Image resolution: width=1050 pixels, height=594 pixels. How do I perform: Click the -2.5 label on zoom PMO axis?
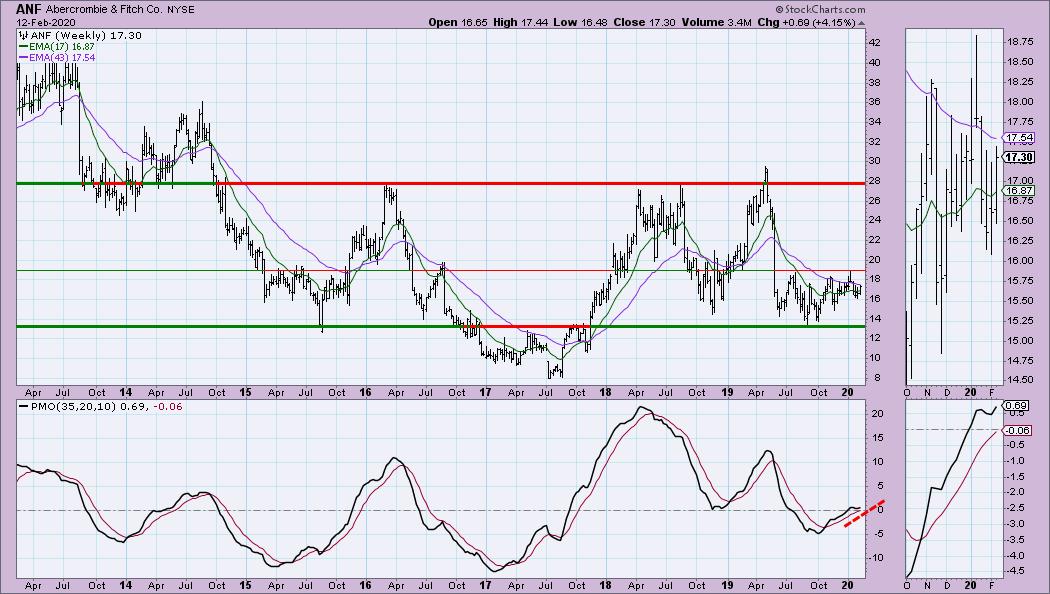pyautogui.click(x=1017, y=508)
